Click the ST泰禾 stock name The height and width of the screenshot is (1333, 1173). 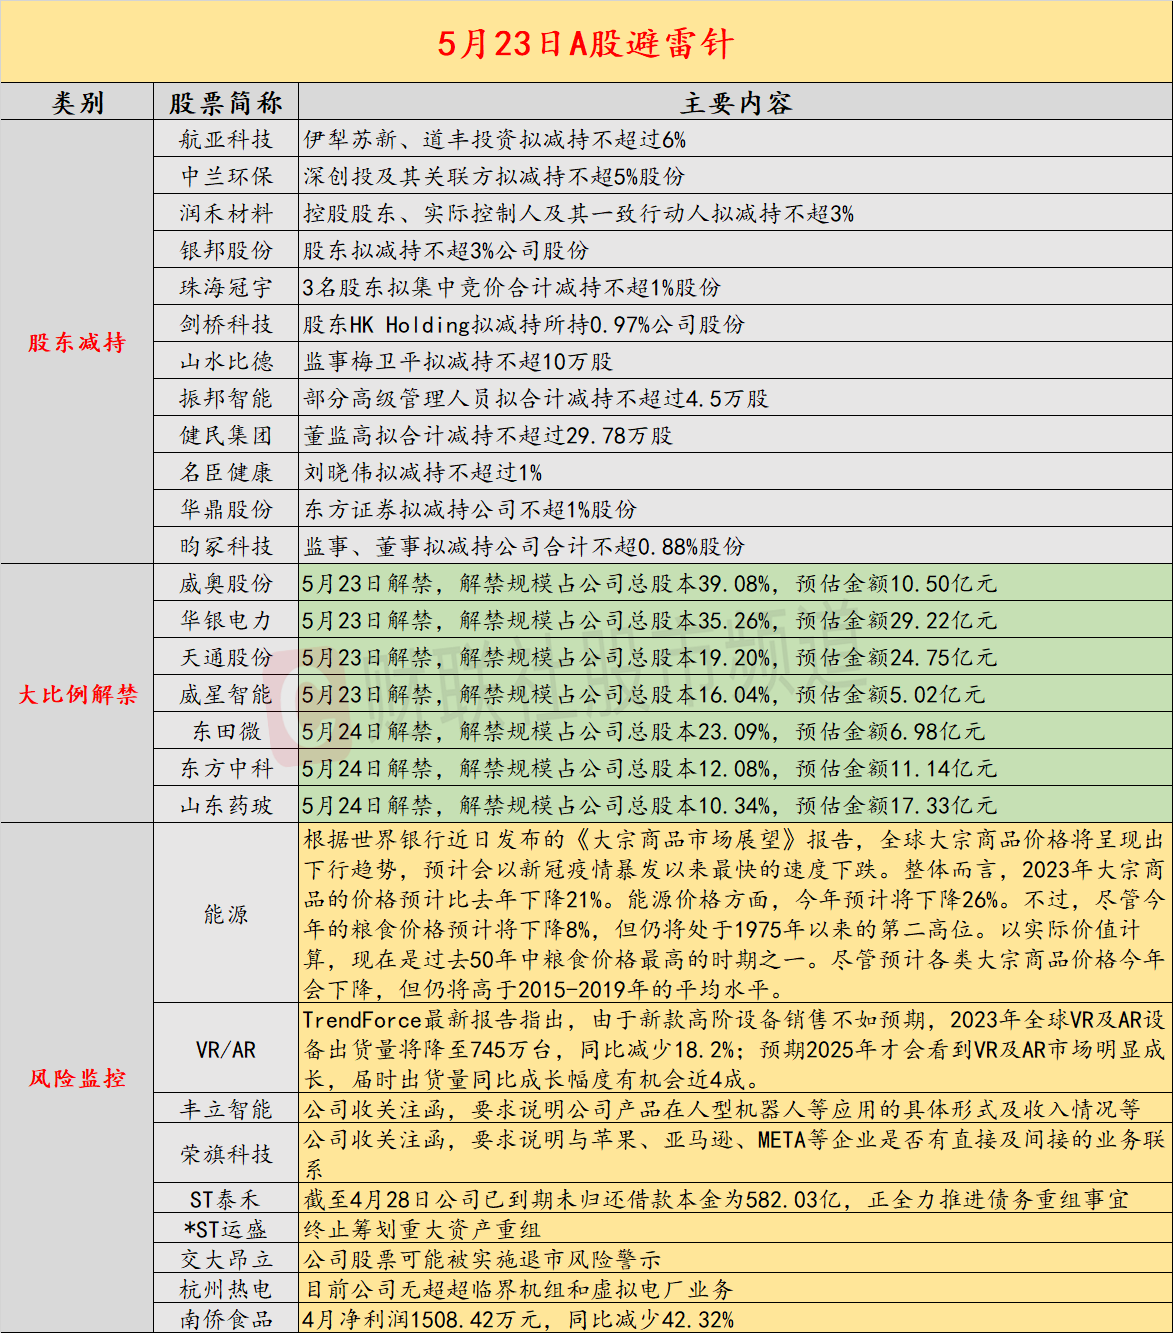tap(226, 1199)
